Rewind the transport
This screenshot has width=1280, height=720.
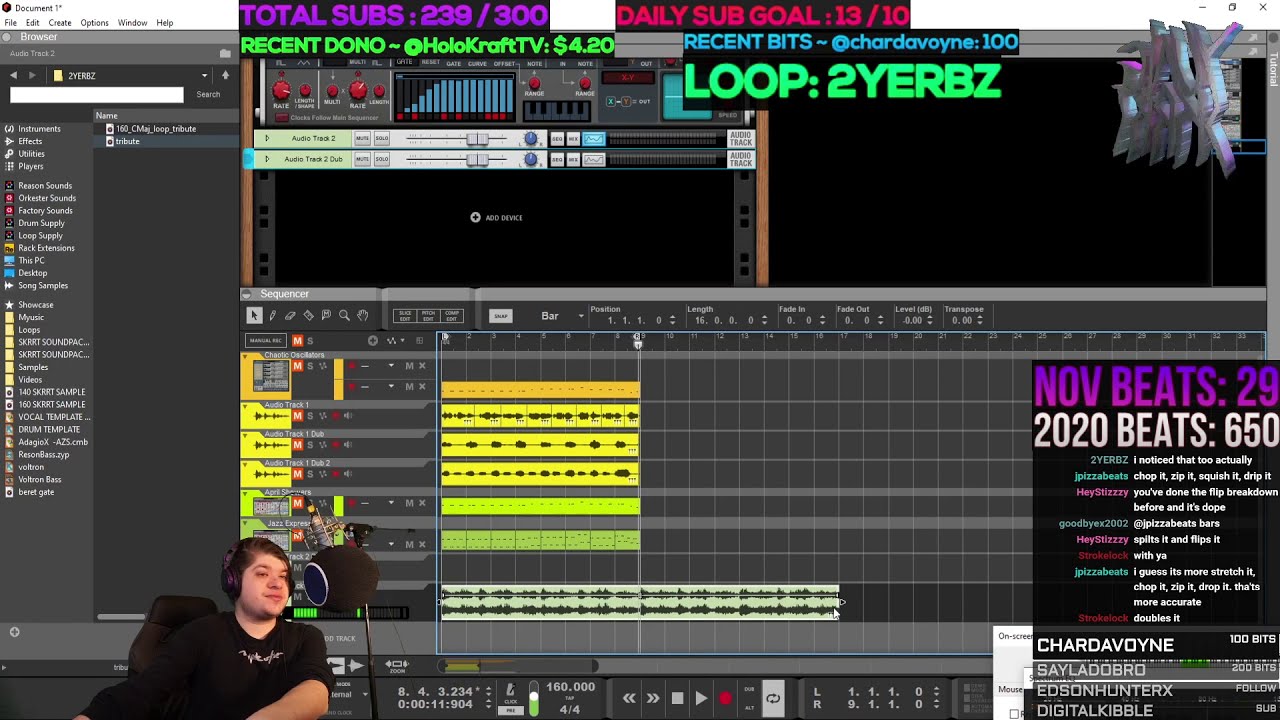click(629, 699)
